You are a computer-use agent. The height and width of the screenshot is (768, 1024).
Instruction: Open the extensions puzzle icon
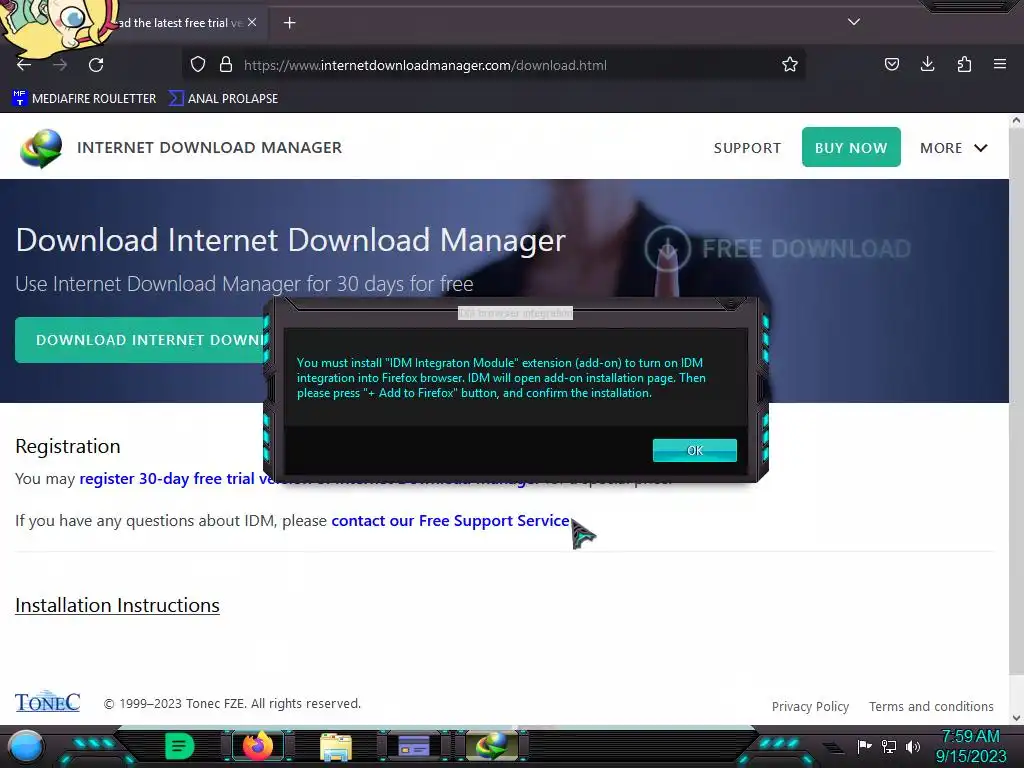click(x=964, y=64)
